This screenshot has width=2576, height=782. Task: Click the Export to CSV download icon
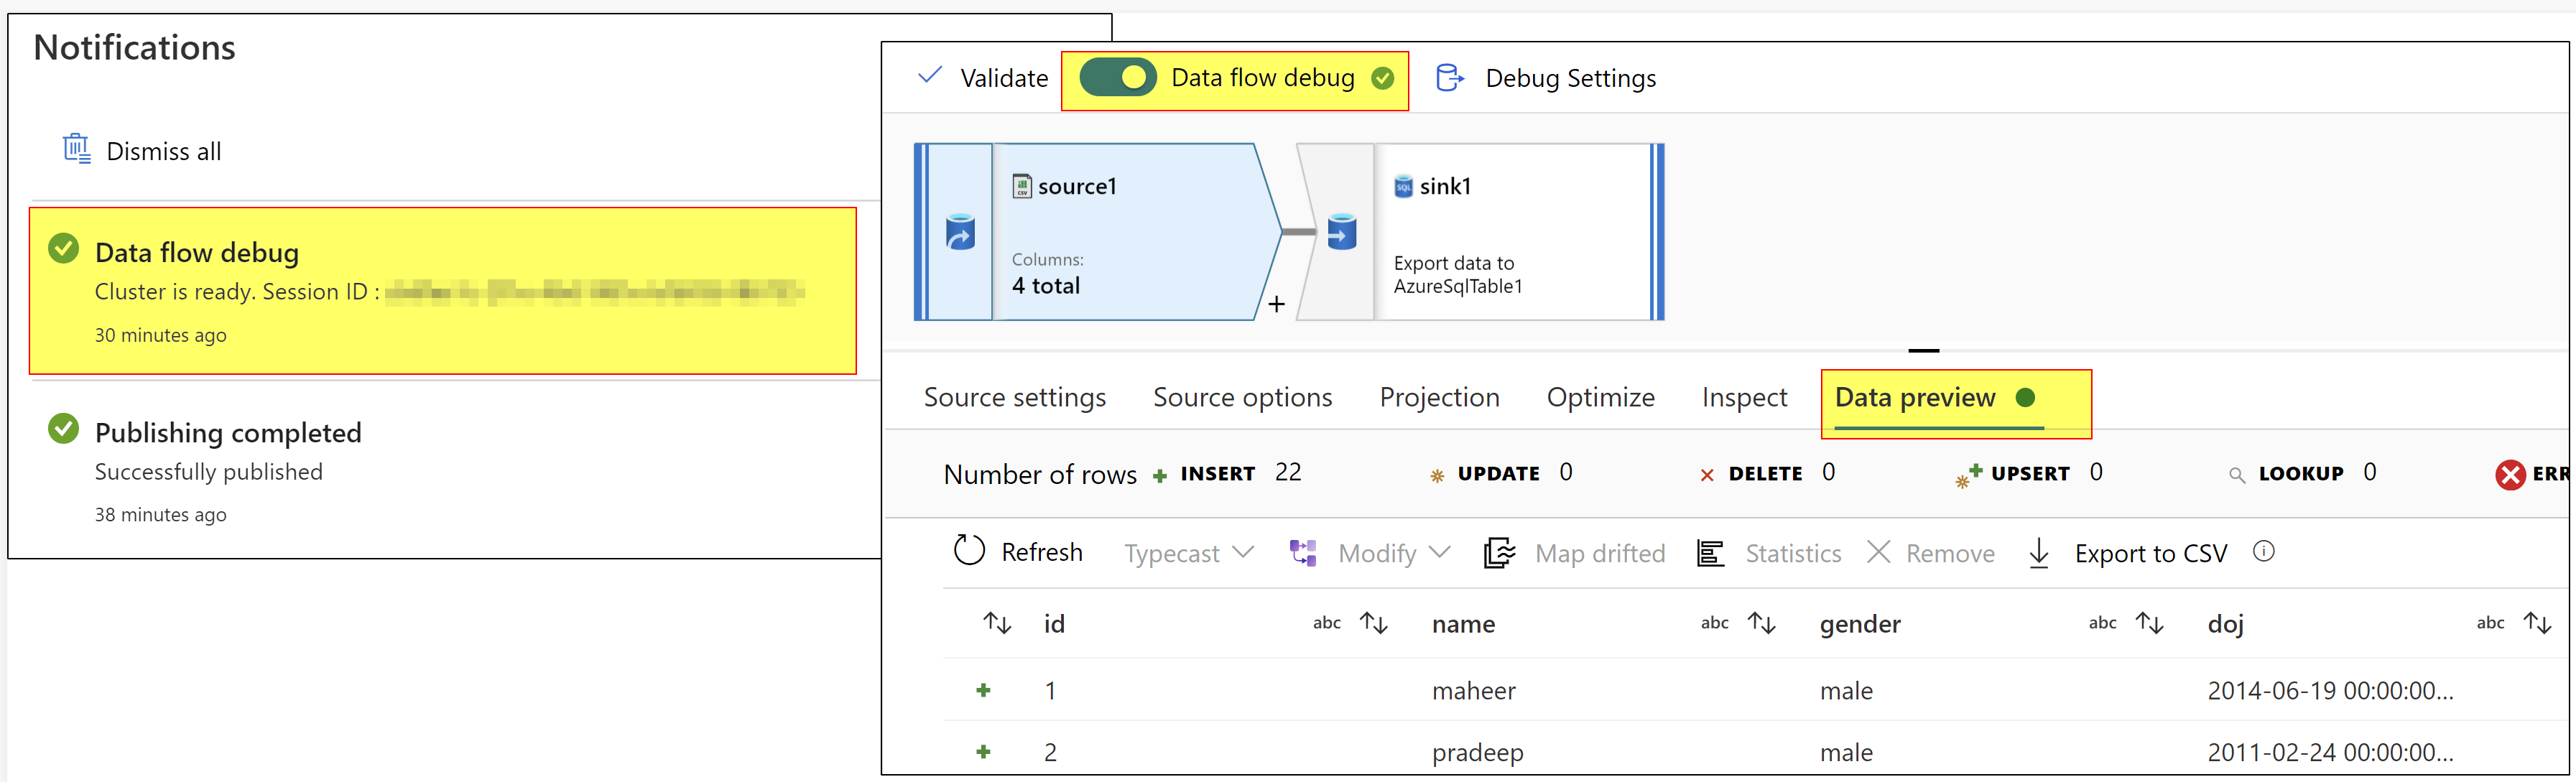pyautogui.click(x=2037, y=553)
